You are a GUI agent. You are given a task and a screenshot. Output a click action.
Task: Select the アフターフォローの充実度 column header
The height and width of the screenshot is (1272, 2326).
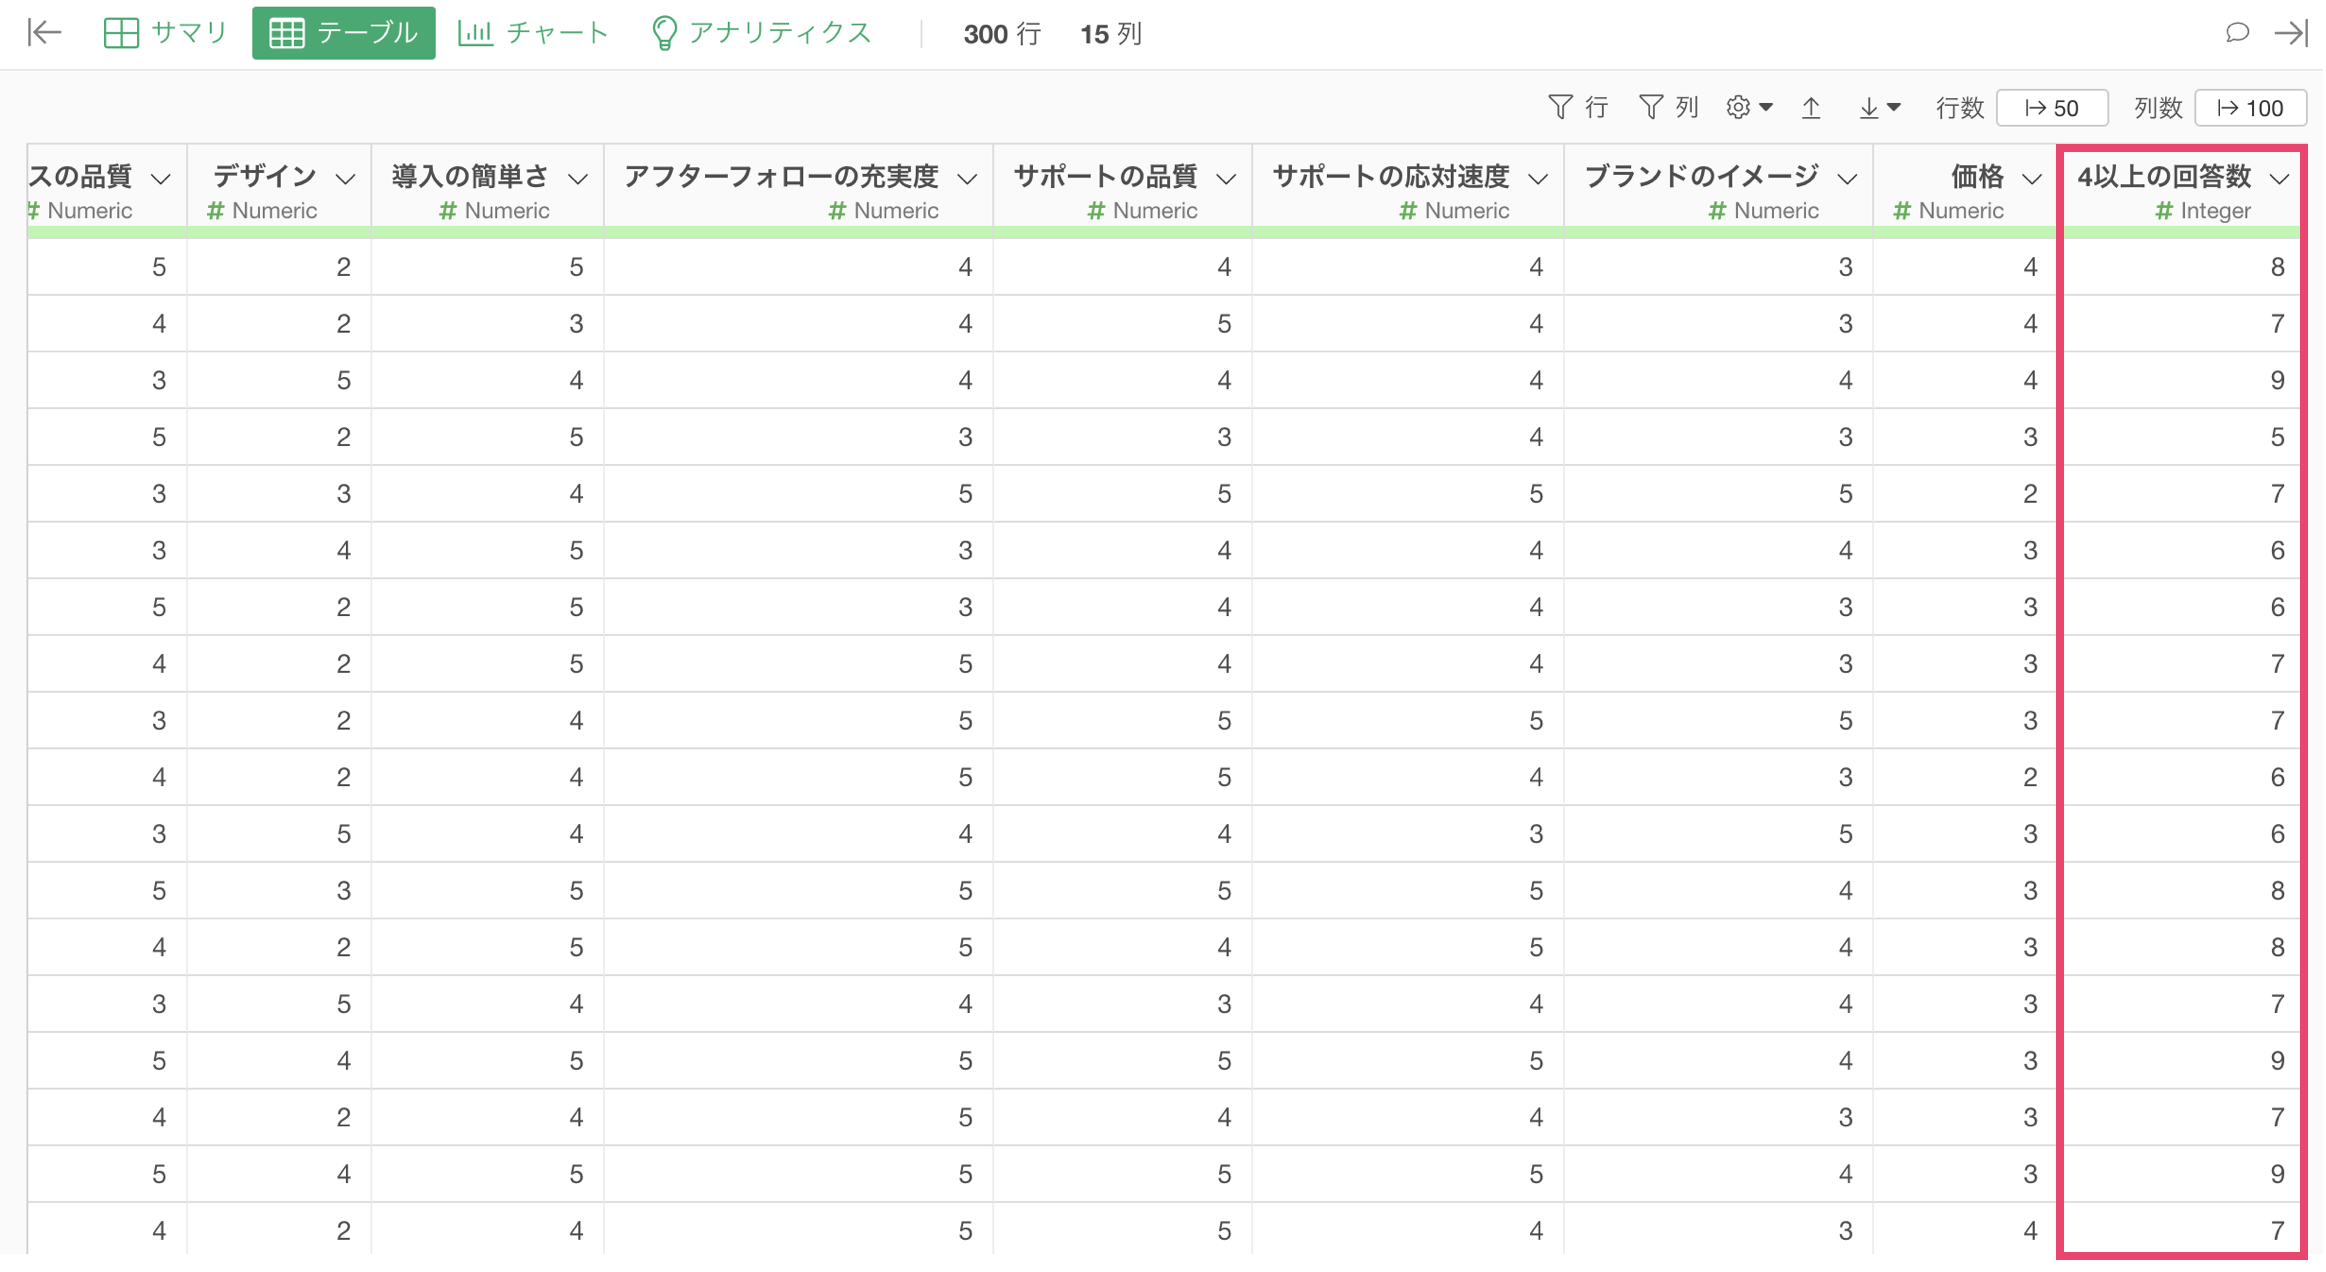click(x=781, y=177)
